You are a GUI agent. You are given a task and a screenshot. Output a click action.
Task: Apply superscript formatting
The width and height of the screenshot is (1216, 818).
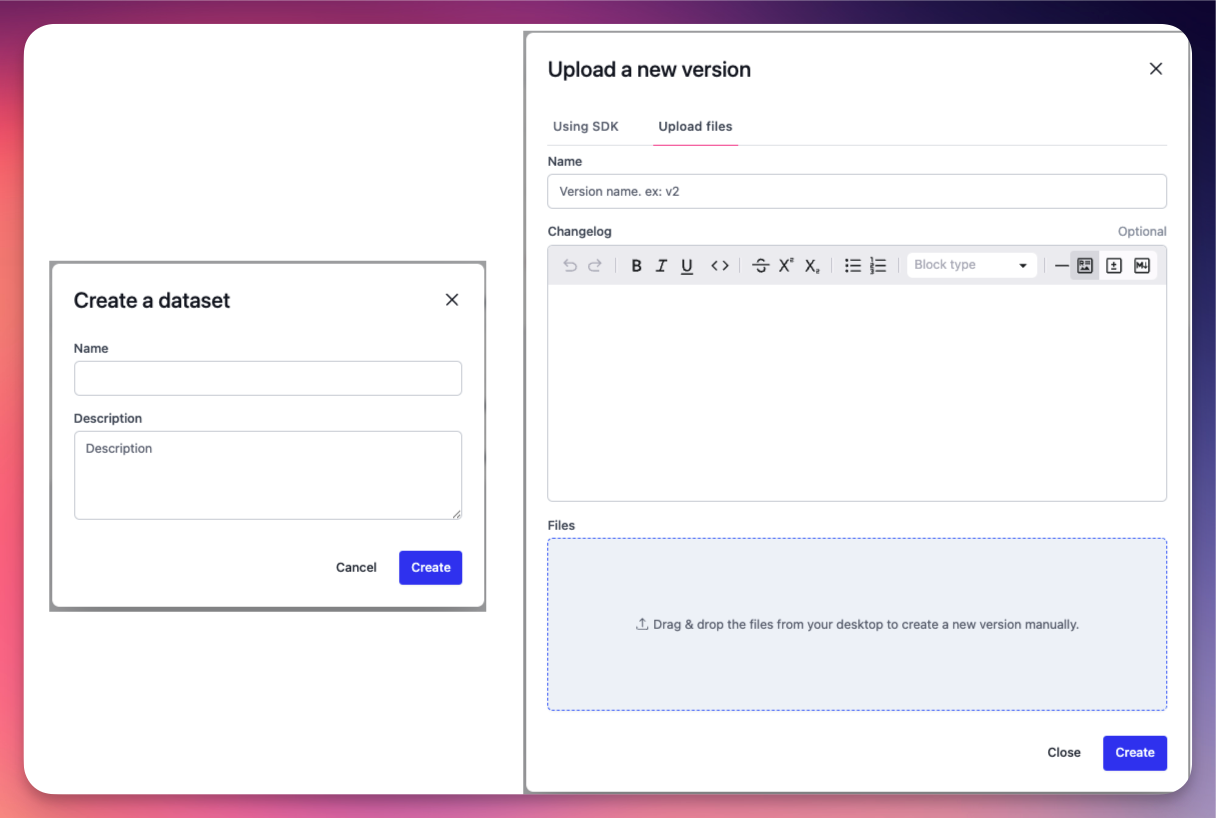click(786, 265)
